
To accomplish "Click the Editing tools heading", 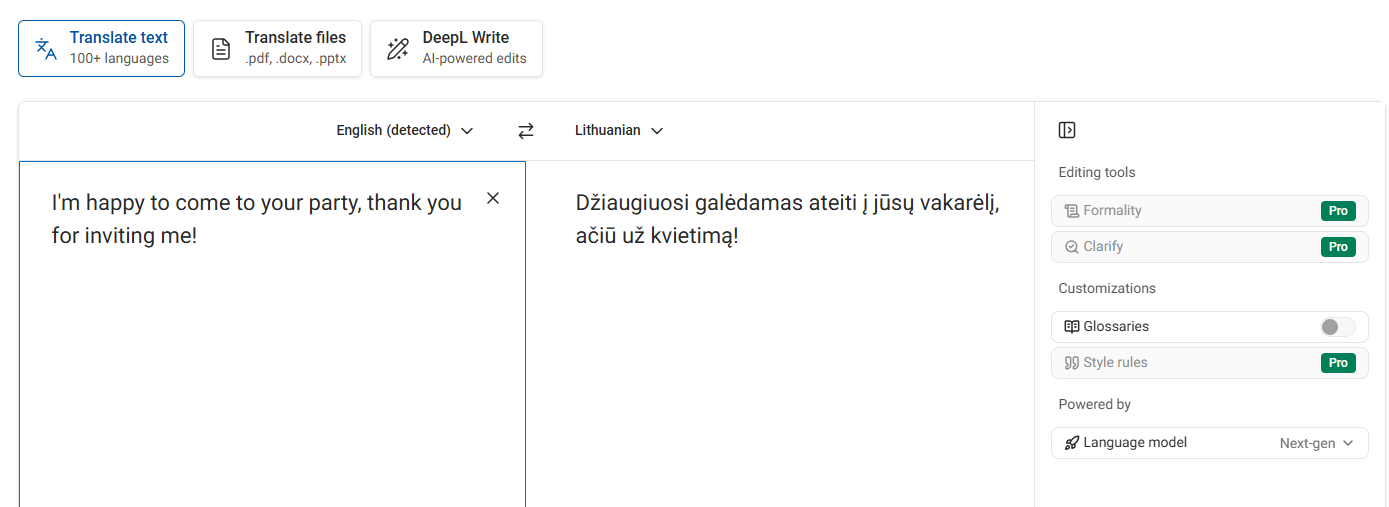I will click(1097, 173).
